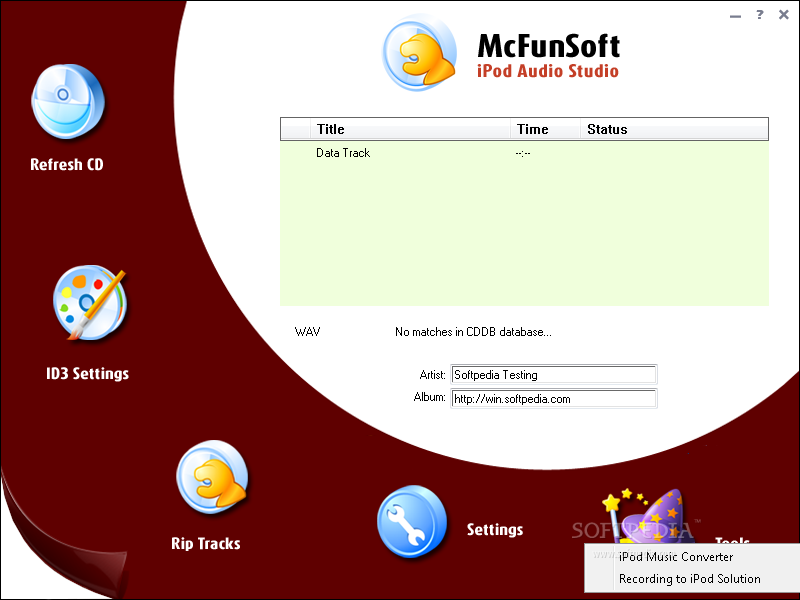Choose Recording to iPod Solution menu entry
The height and width of the screenshot is (600, 800).
click(690, 579)
